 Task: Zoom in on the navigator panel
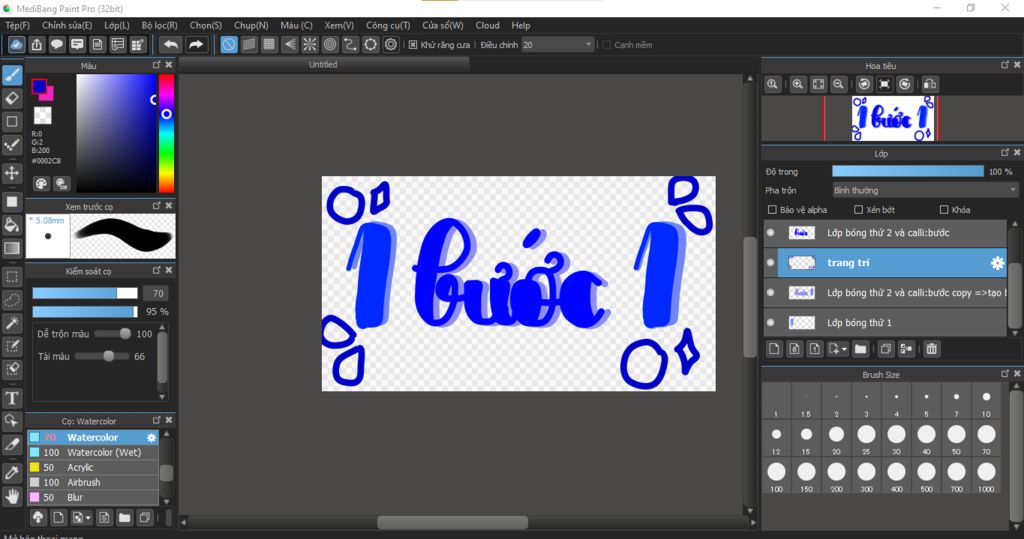(x=797, y=84)
